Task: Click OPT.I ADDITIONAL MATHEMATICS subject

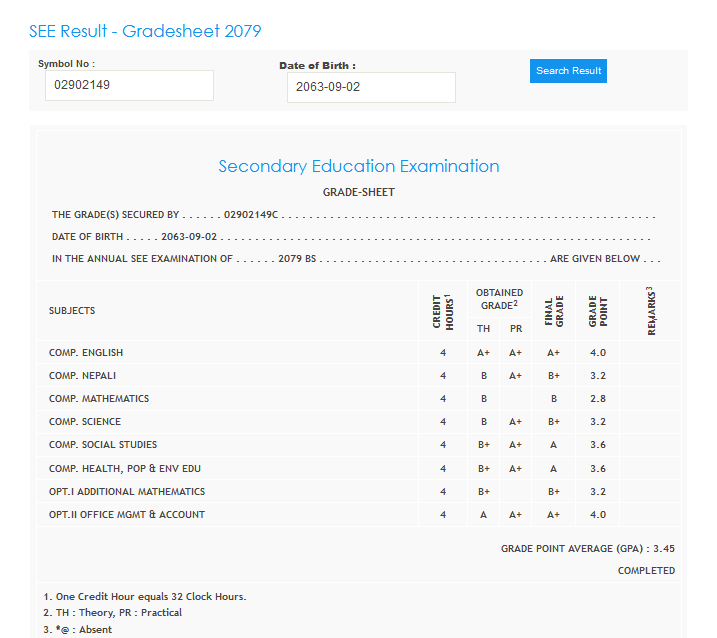Action: (x=127, y=492)
